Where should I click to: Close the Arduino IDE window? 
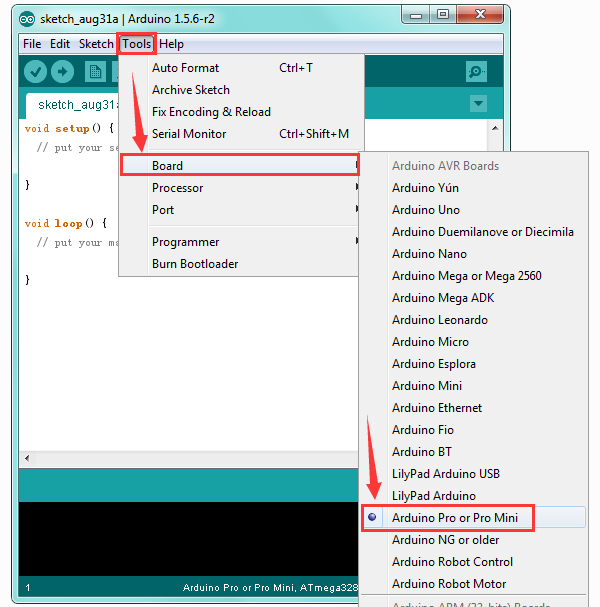[480, 15]
